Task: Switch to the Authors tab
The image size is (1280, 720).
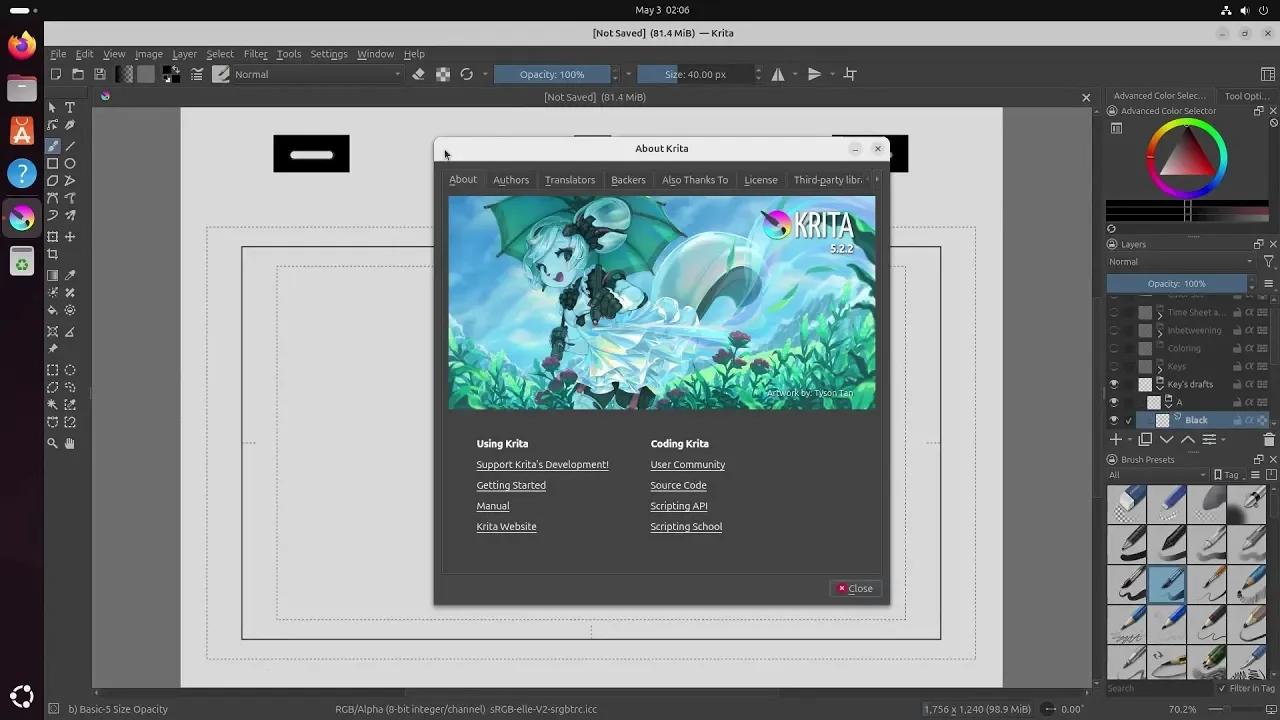Action: (x=510, y=180)
